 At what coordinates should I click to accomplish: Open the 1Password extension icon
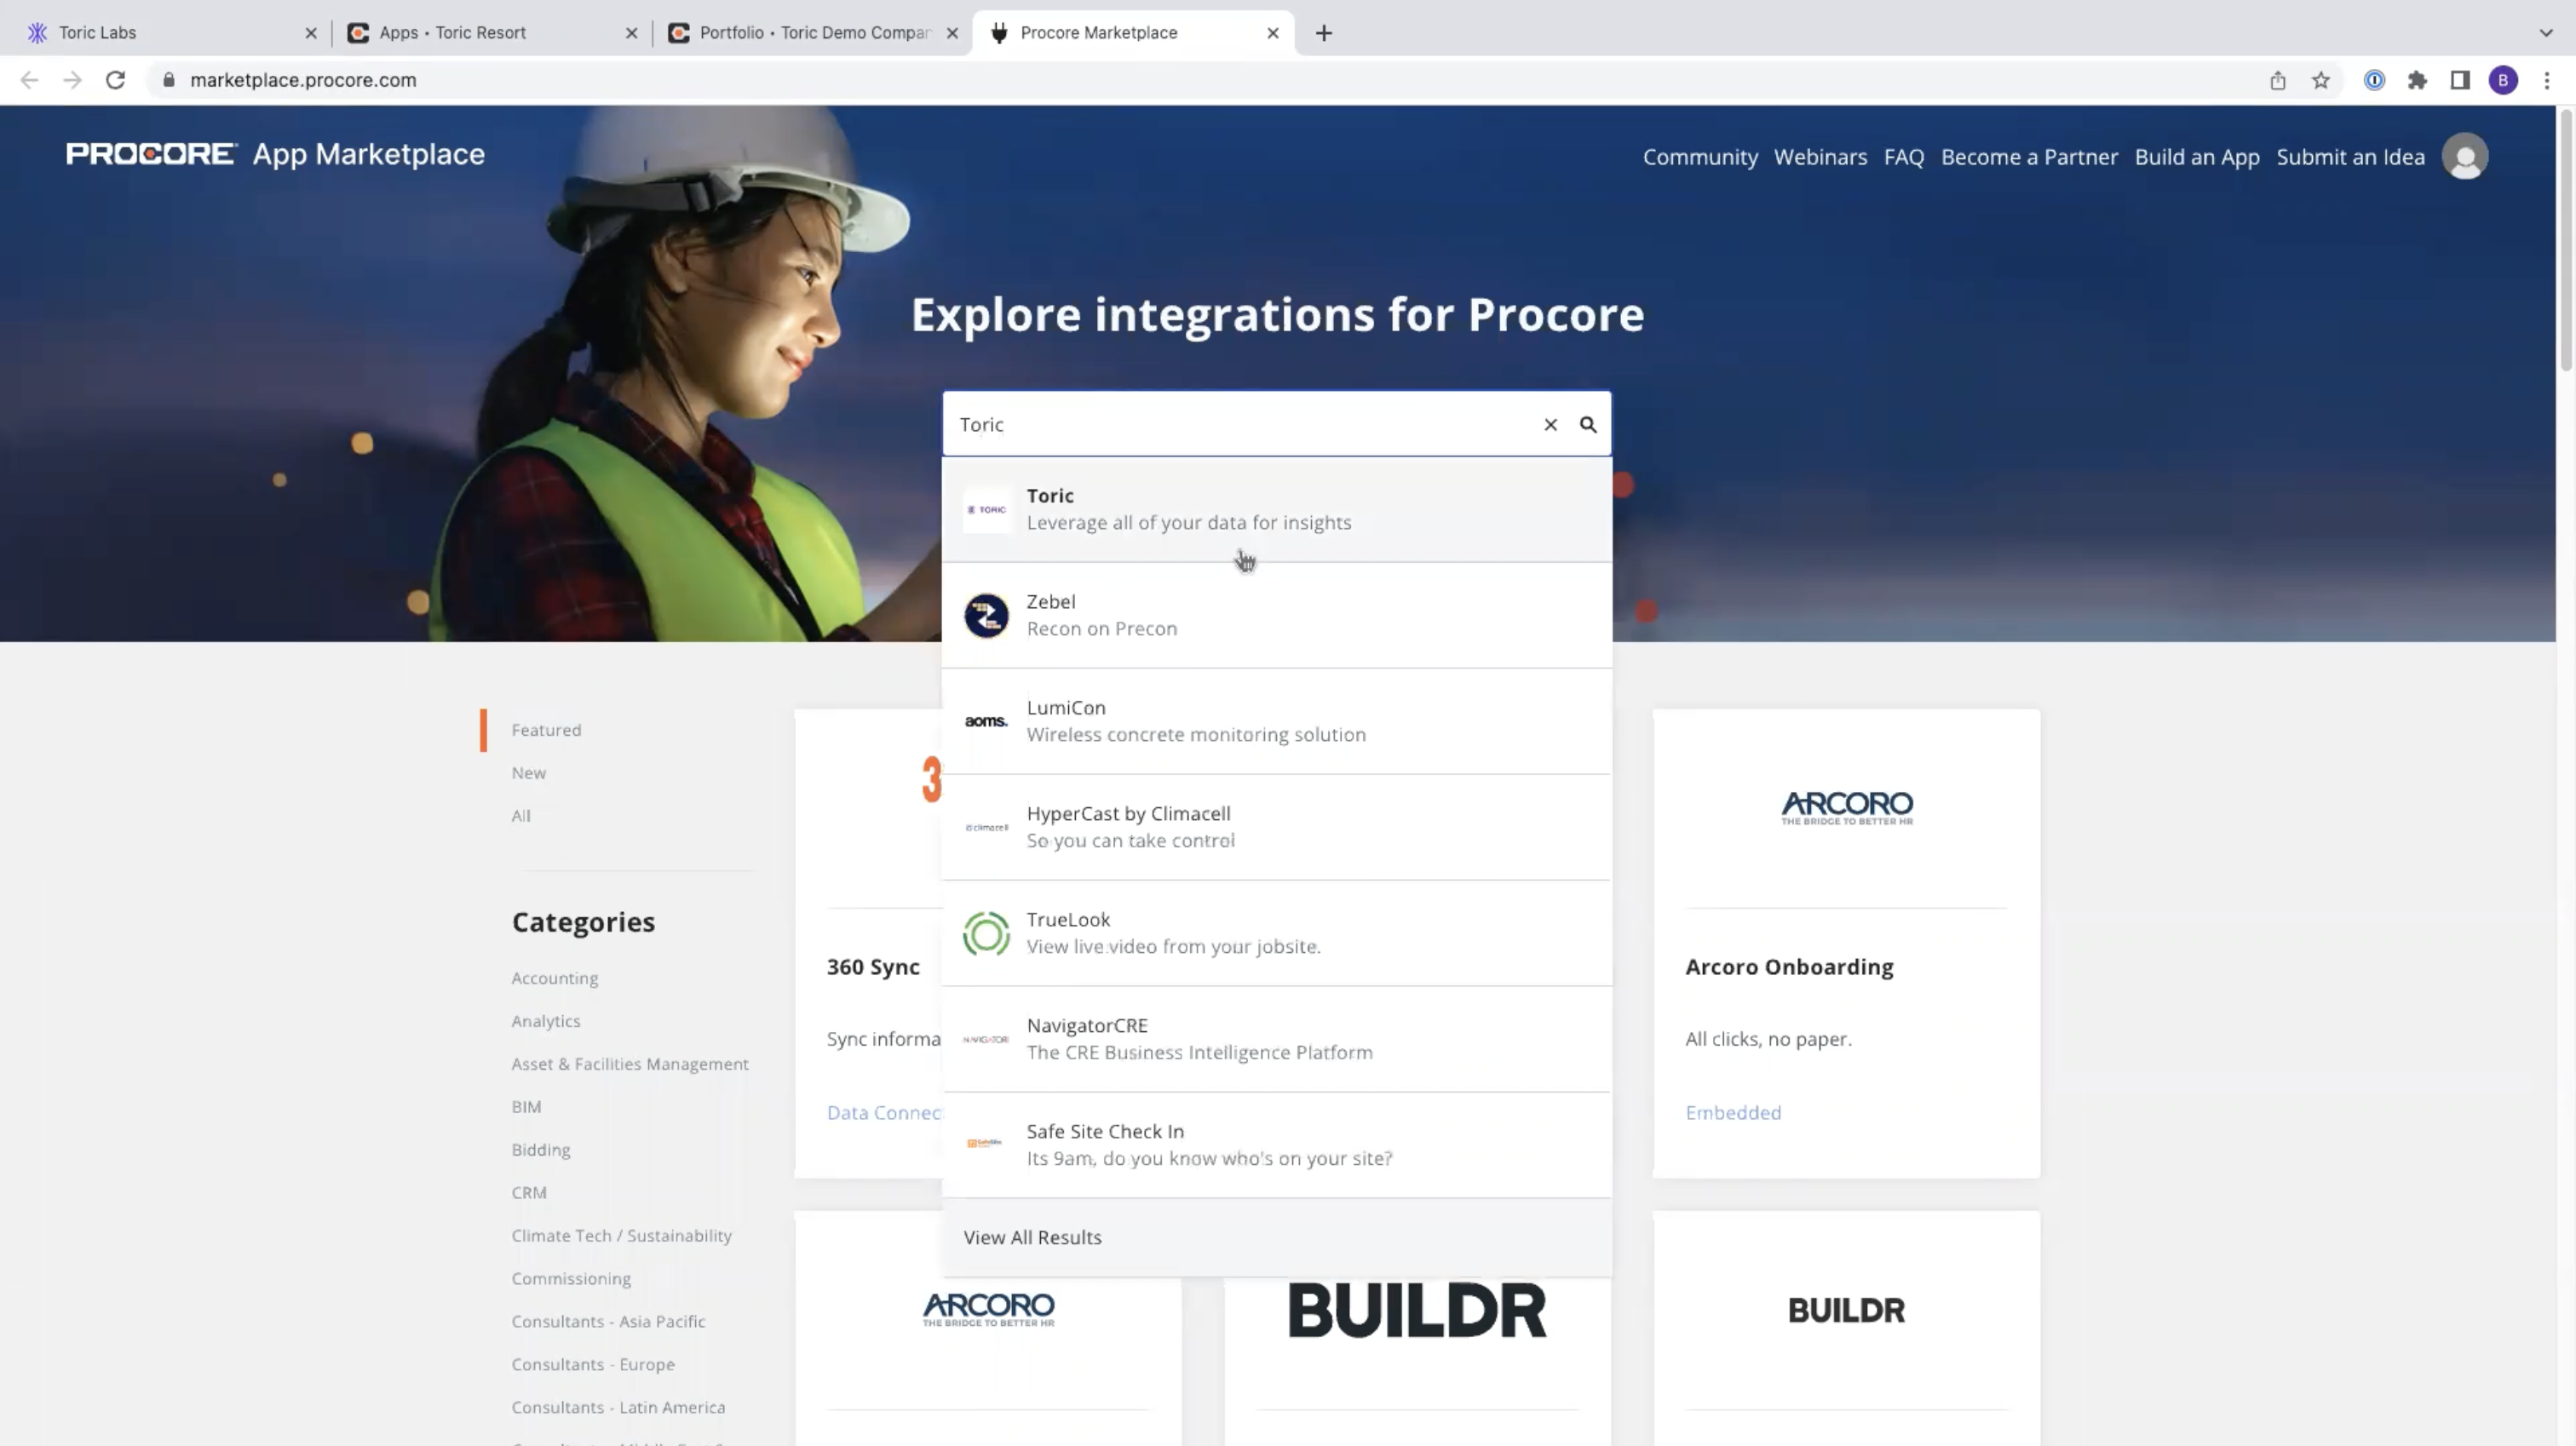[2374, 80]
